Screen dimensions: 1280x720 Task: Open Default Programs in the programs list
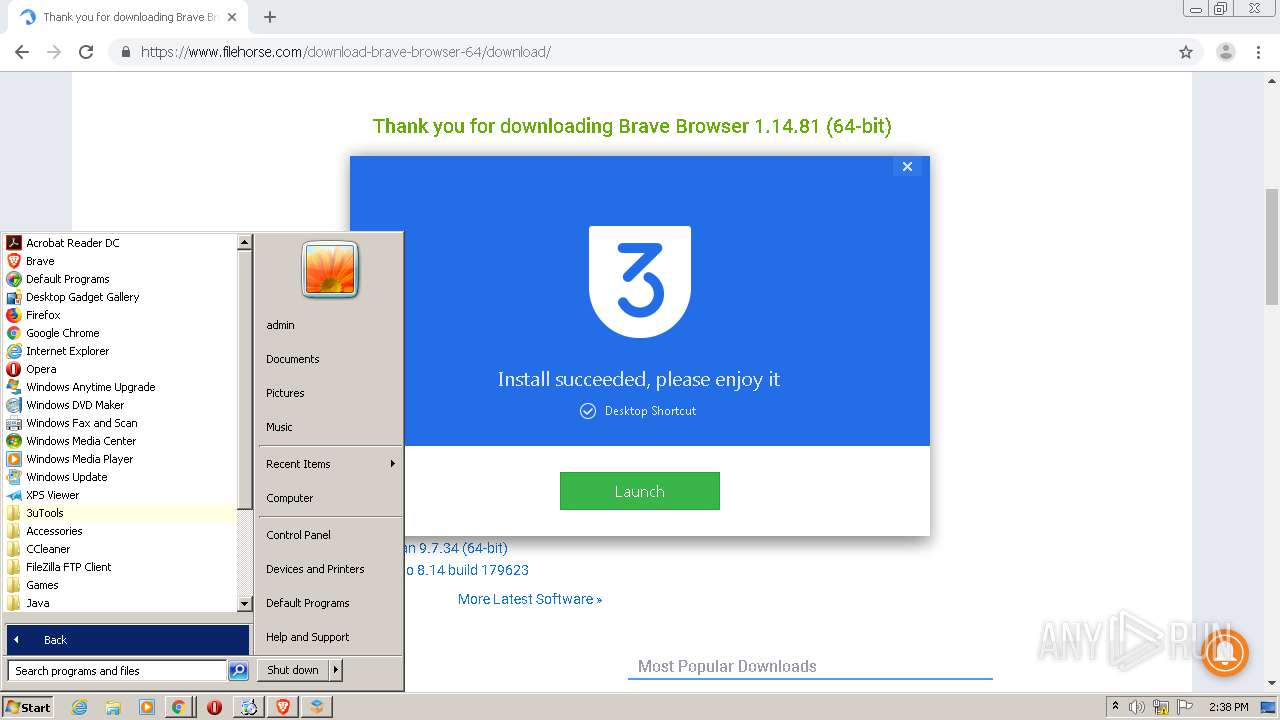[x=120, y=279]
